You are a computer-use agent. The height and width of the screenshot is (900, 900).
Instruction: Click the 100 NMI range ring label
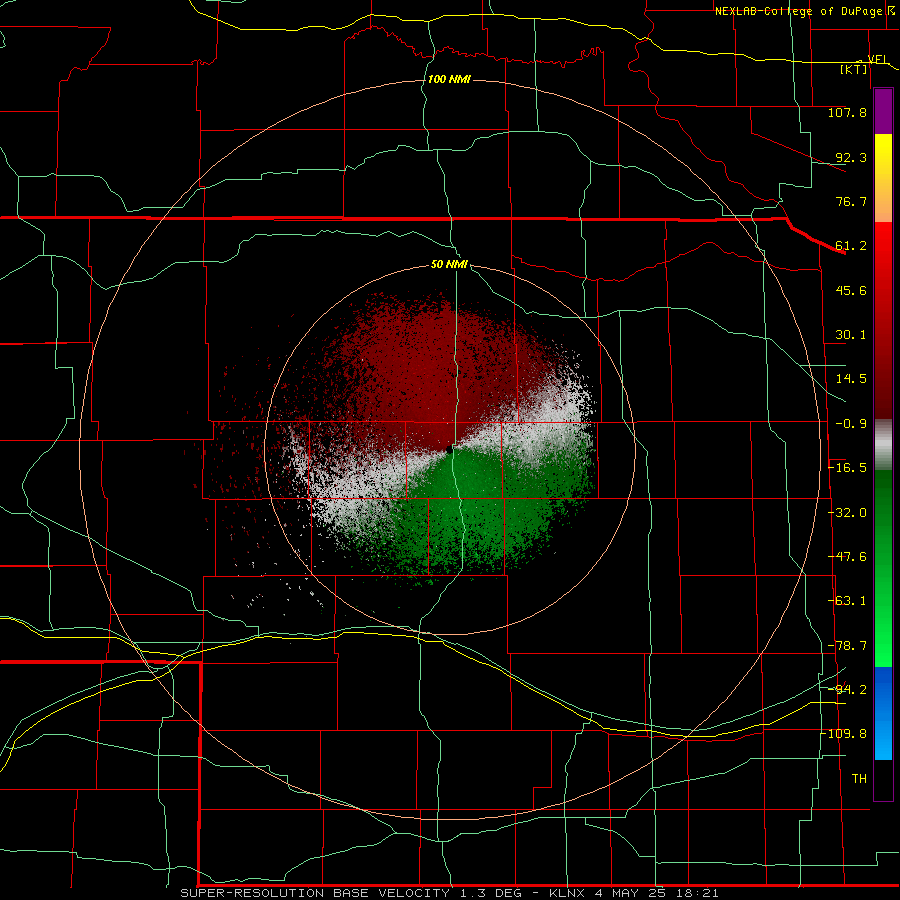pos(449,79)
